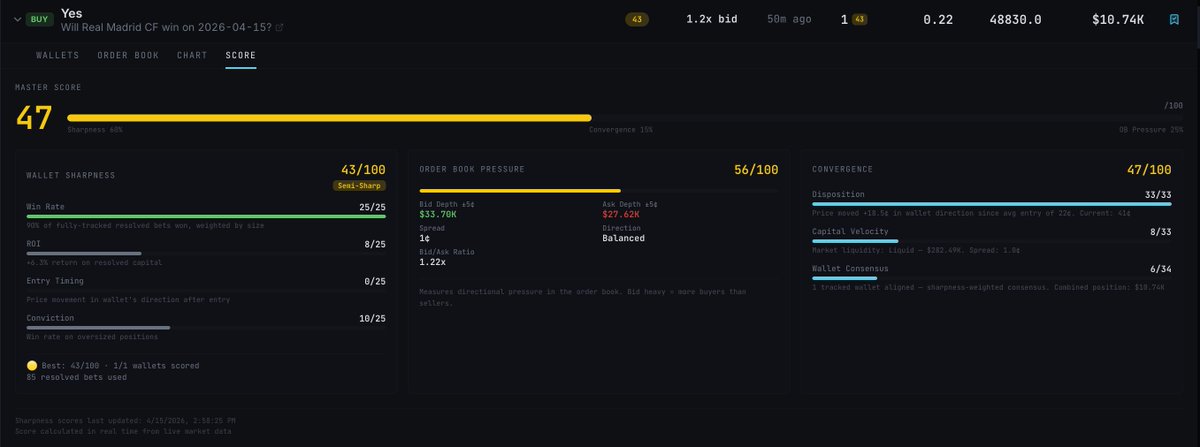Open the Order Book tab
1200x447 pixels.
coord(128,55)
